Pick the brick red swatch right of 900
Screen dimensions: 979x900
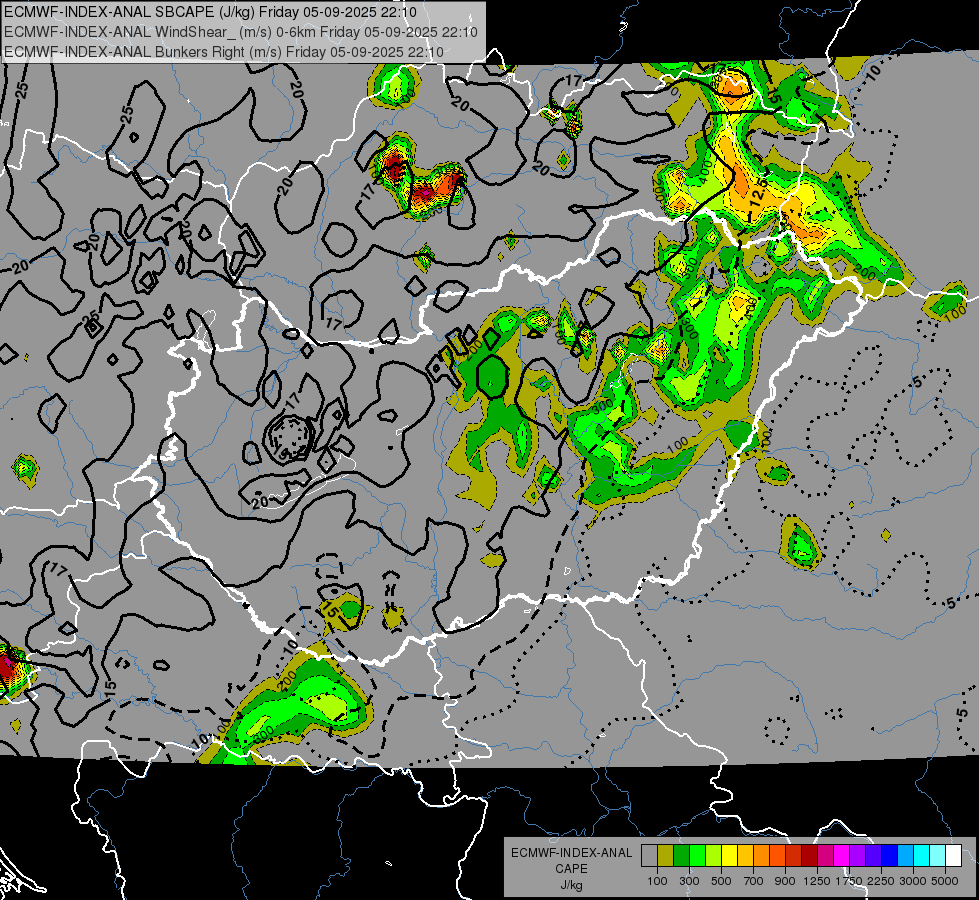pos(794,856)
